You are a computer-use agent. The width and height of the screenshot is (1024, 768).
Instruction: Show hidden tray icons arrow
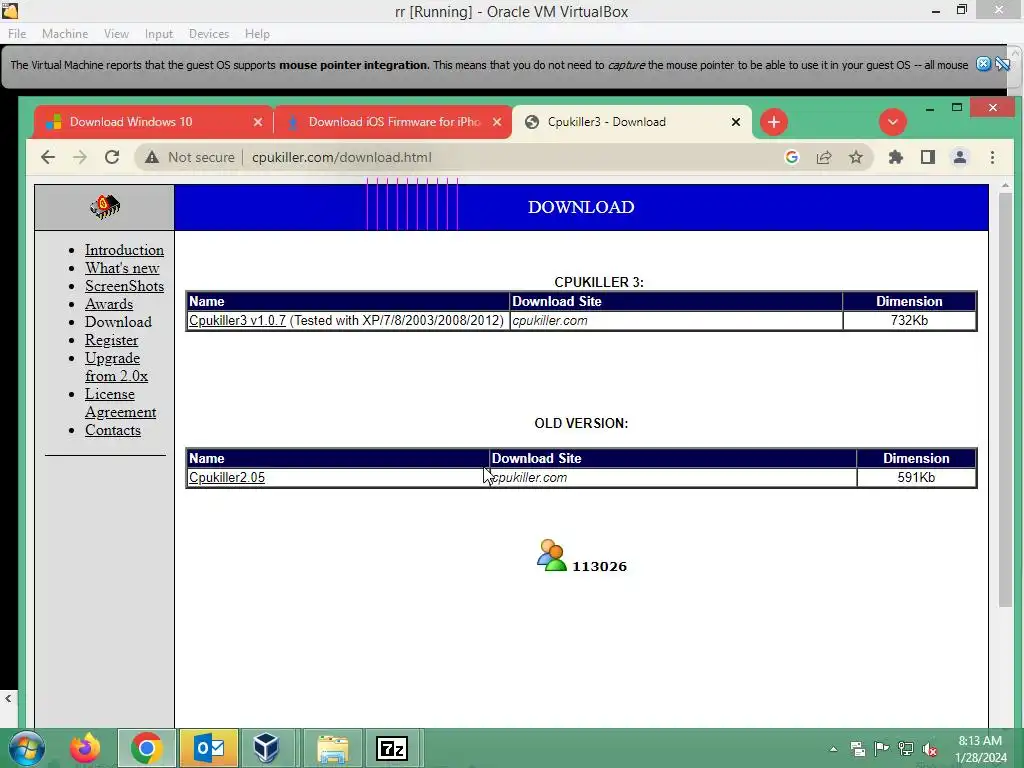[x=833, y=749]
